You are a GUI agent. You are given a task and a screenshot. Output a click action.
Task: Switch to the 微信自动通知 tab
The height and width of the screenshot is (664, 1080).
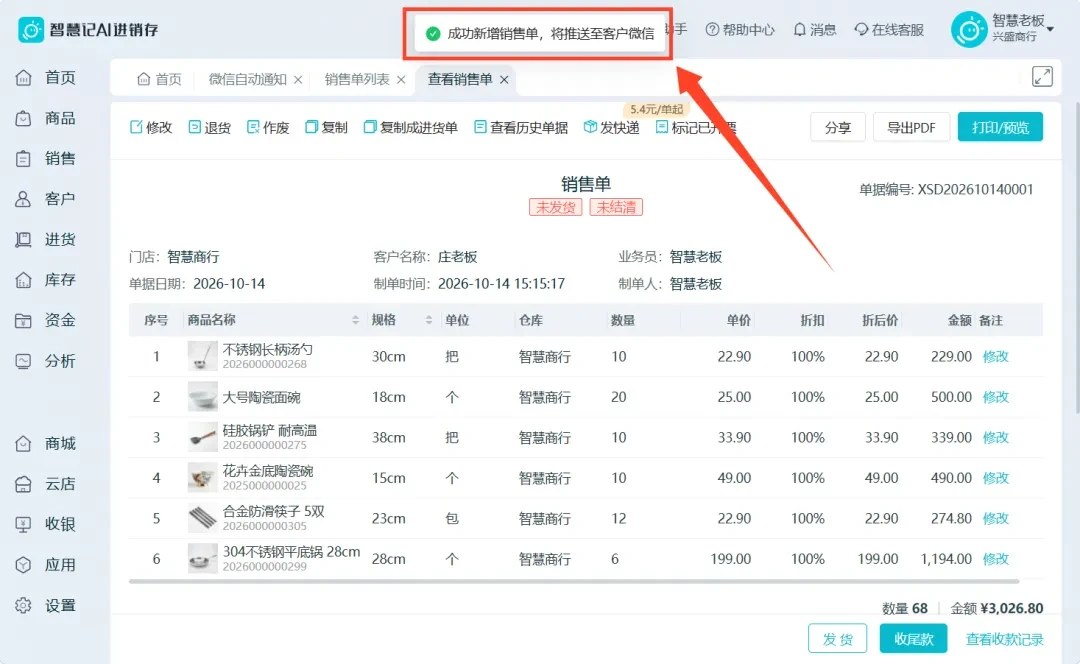tap(247, 79)
